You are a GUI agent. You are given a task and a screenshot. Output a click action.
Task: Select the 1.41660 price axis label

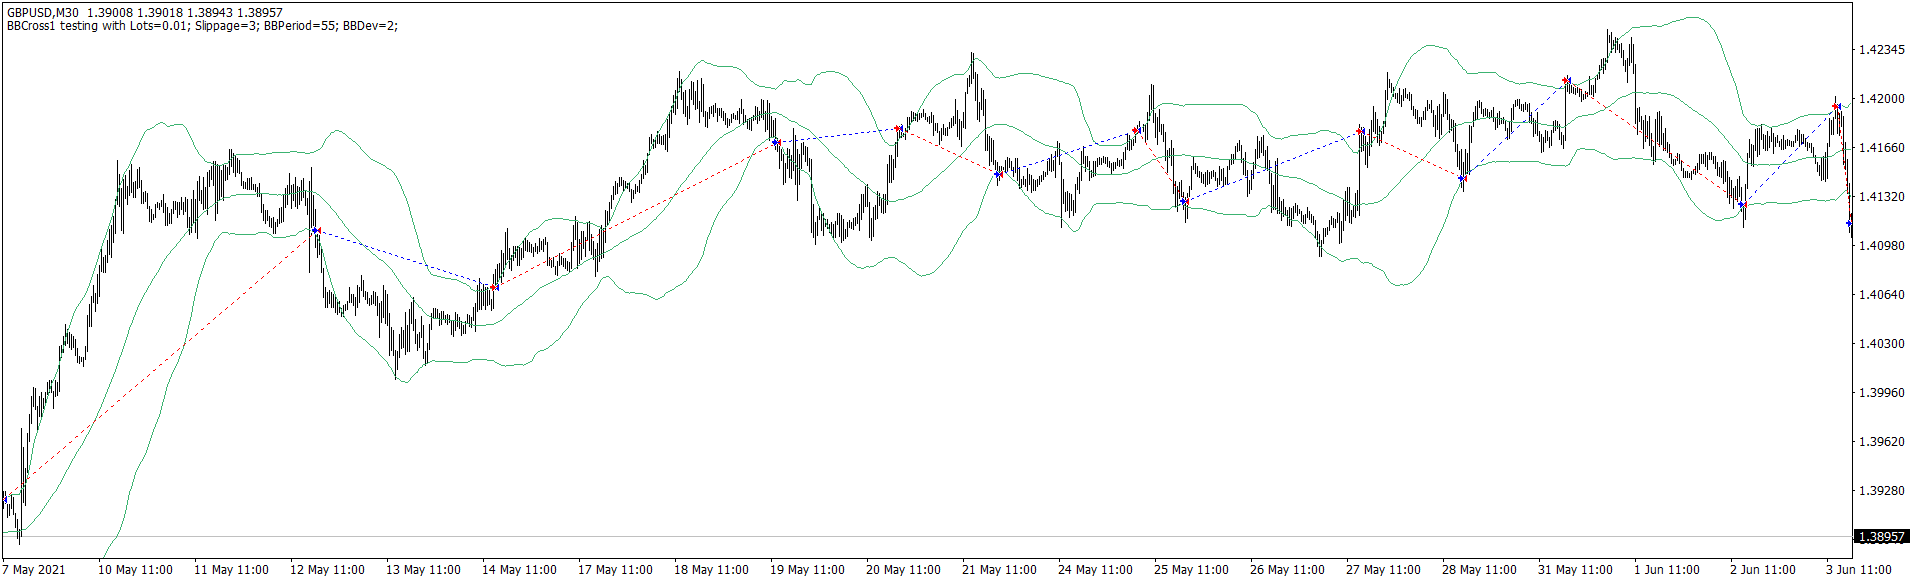1881,148
